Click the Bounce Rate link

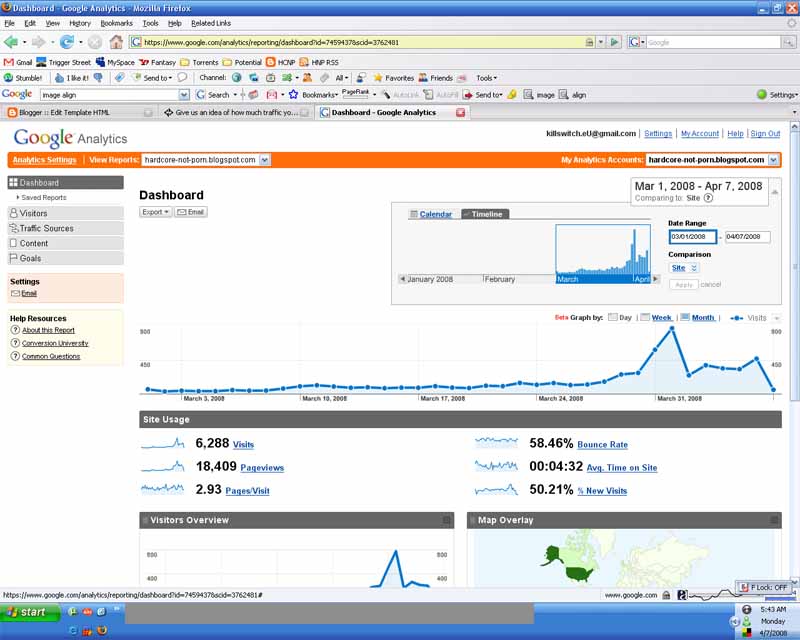(x=603, y=445)
